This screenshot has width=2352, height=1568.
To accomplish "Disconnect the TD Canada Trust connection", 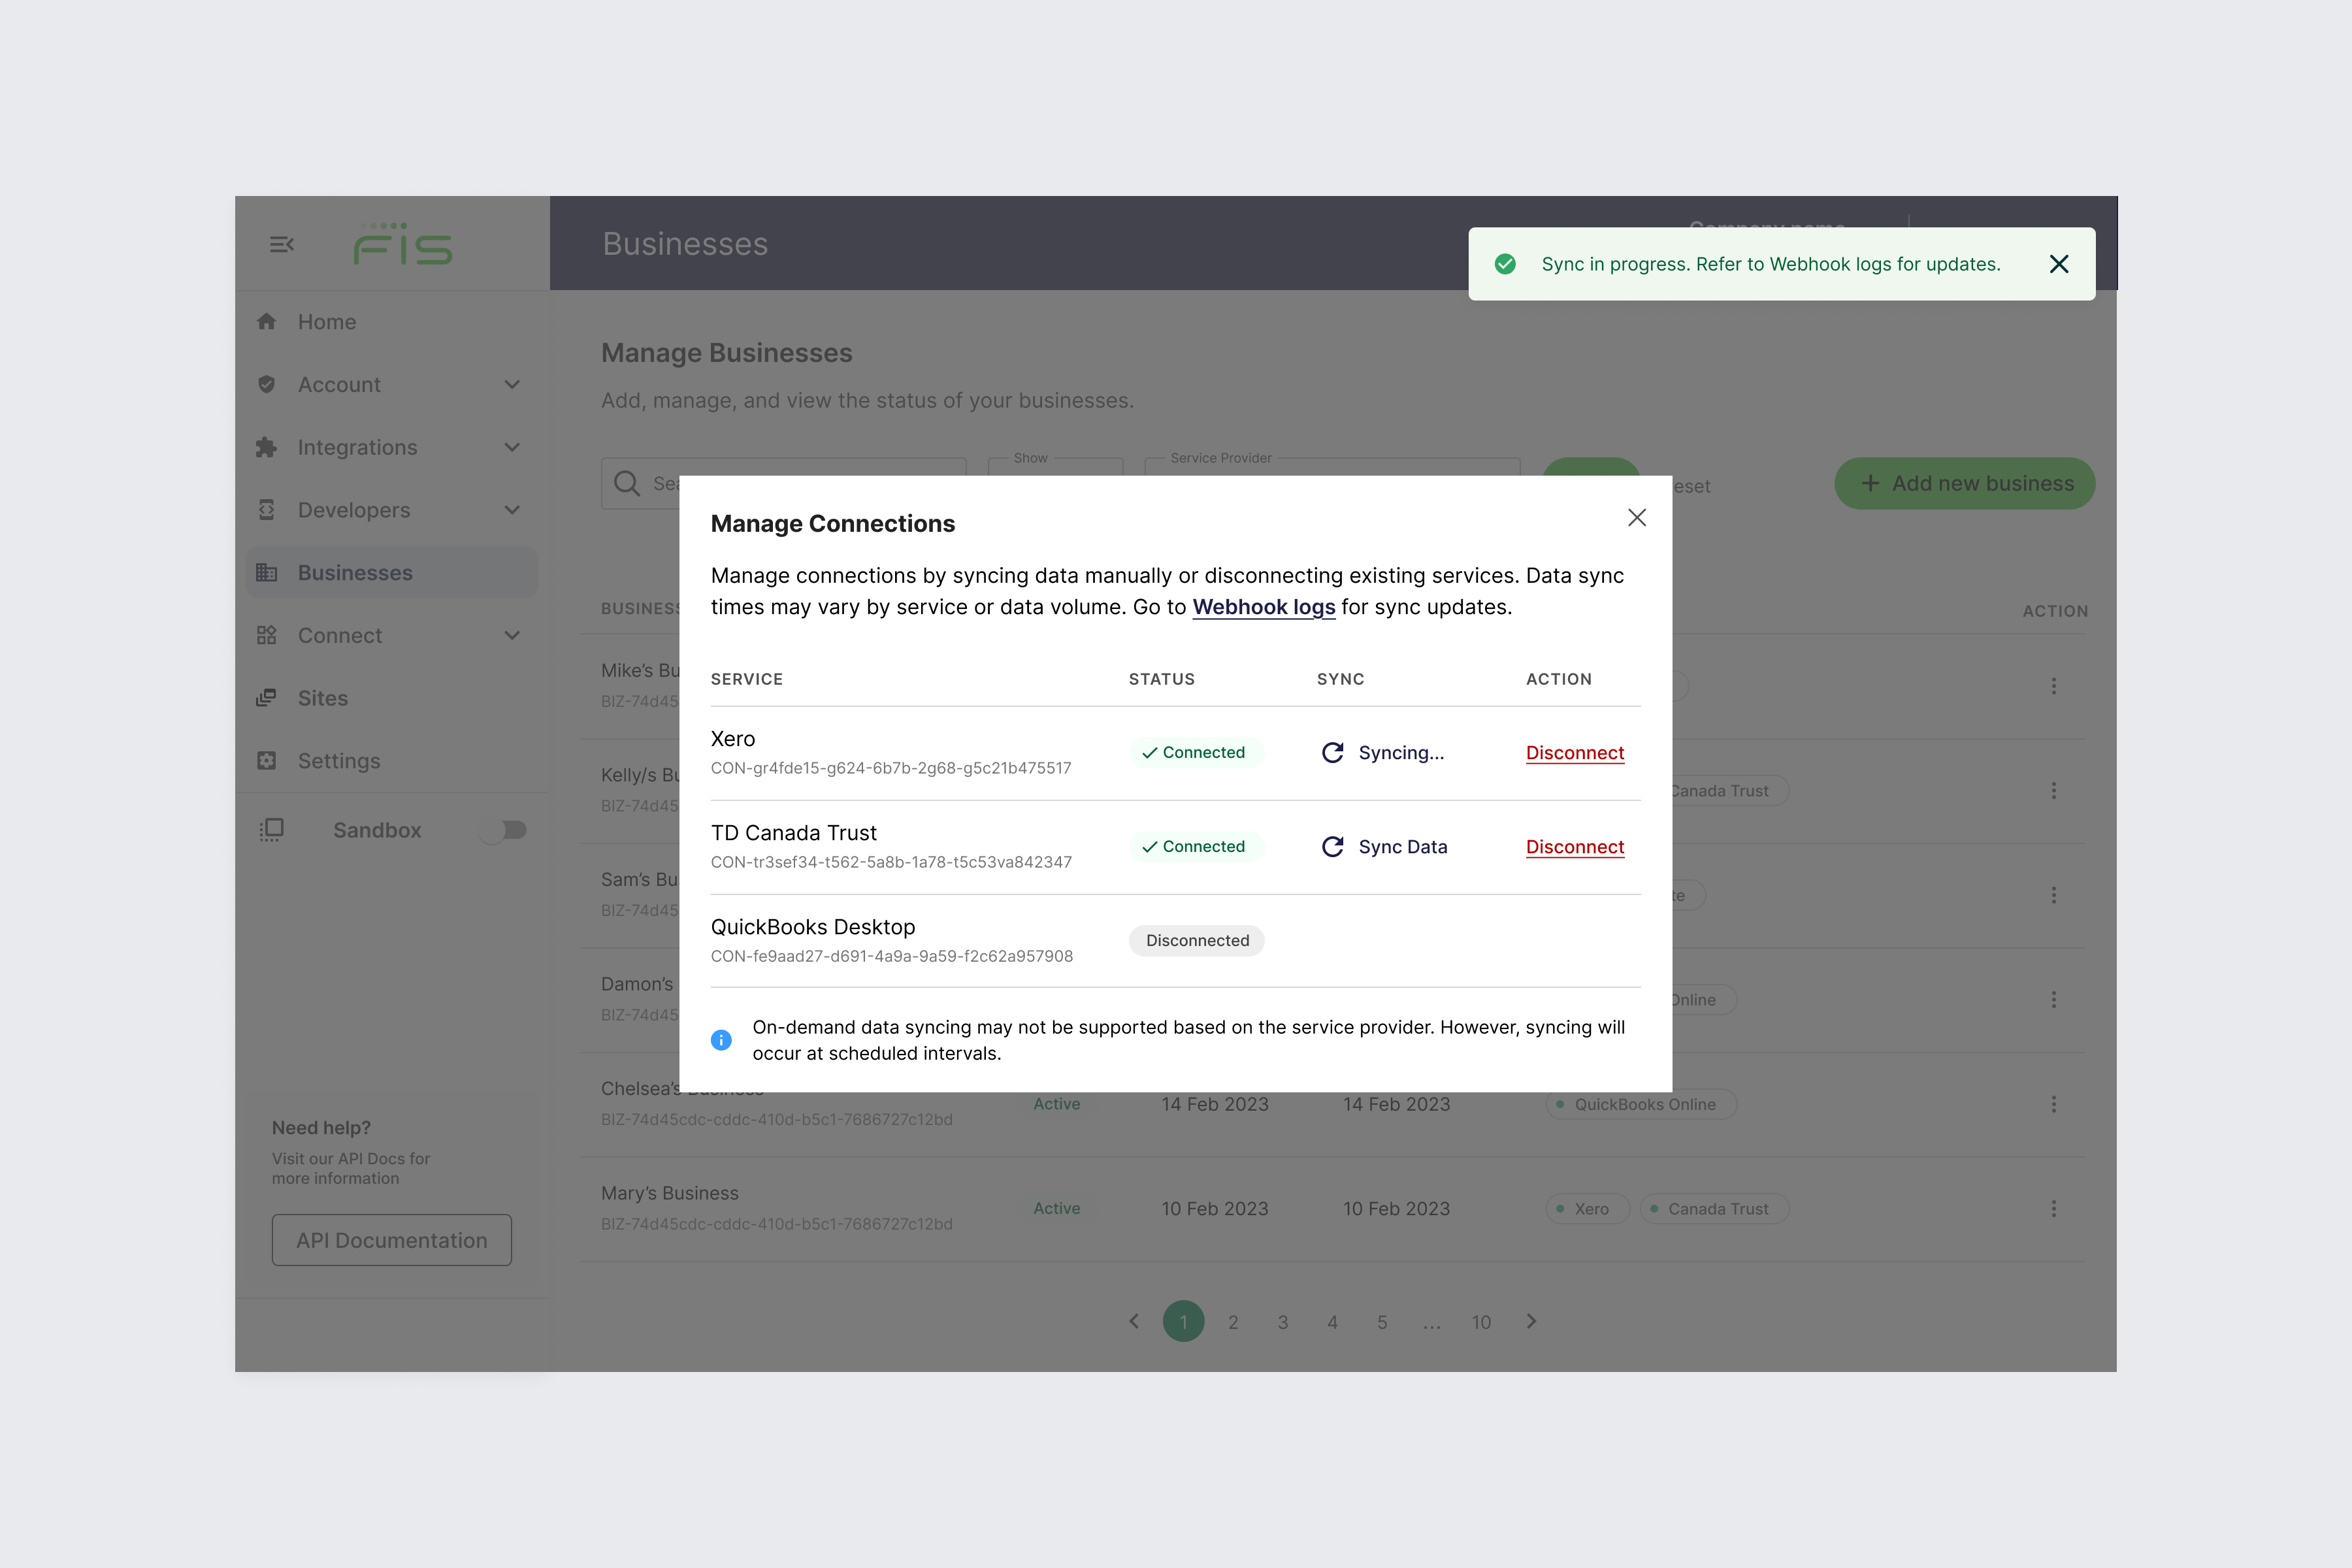I will tap(1574, 847).
